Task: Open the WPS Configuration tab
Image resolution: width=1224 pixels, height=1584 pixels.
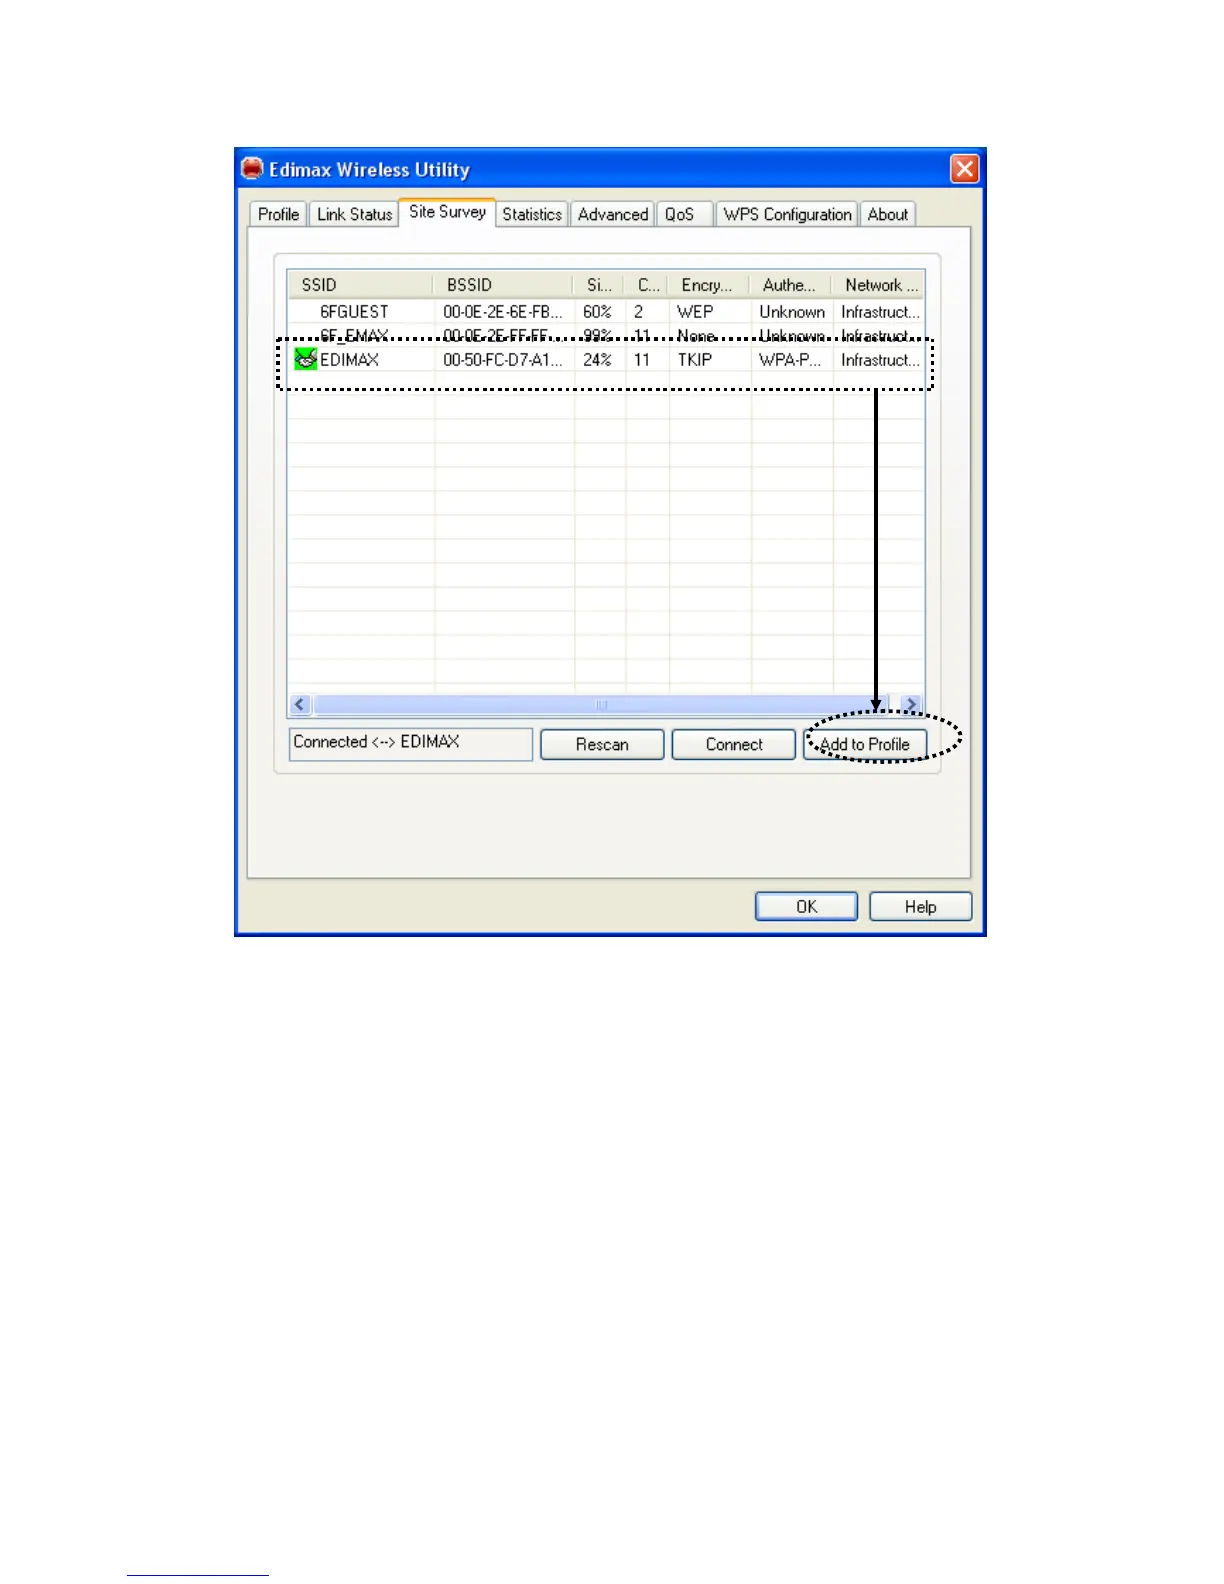Action: (x=787, y=214)
